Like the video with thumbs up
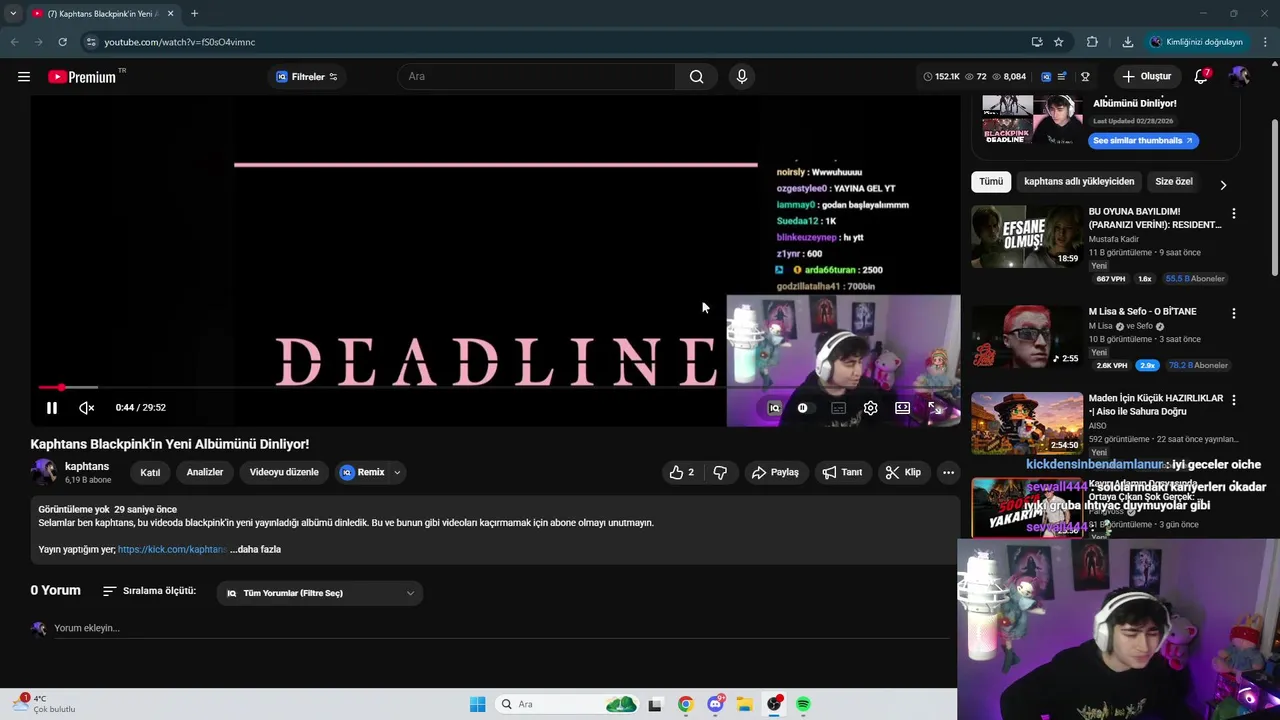Screen dimensions: 1280x720 [682, 472]
